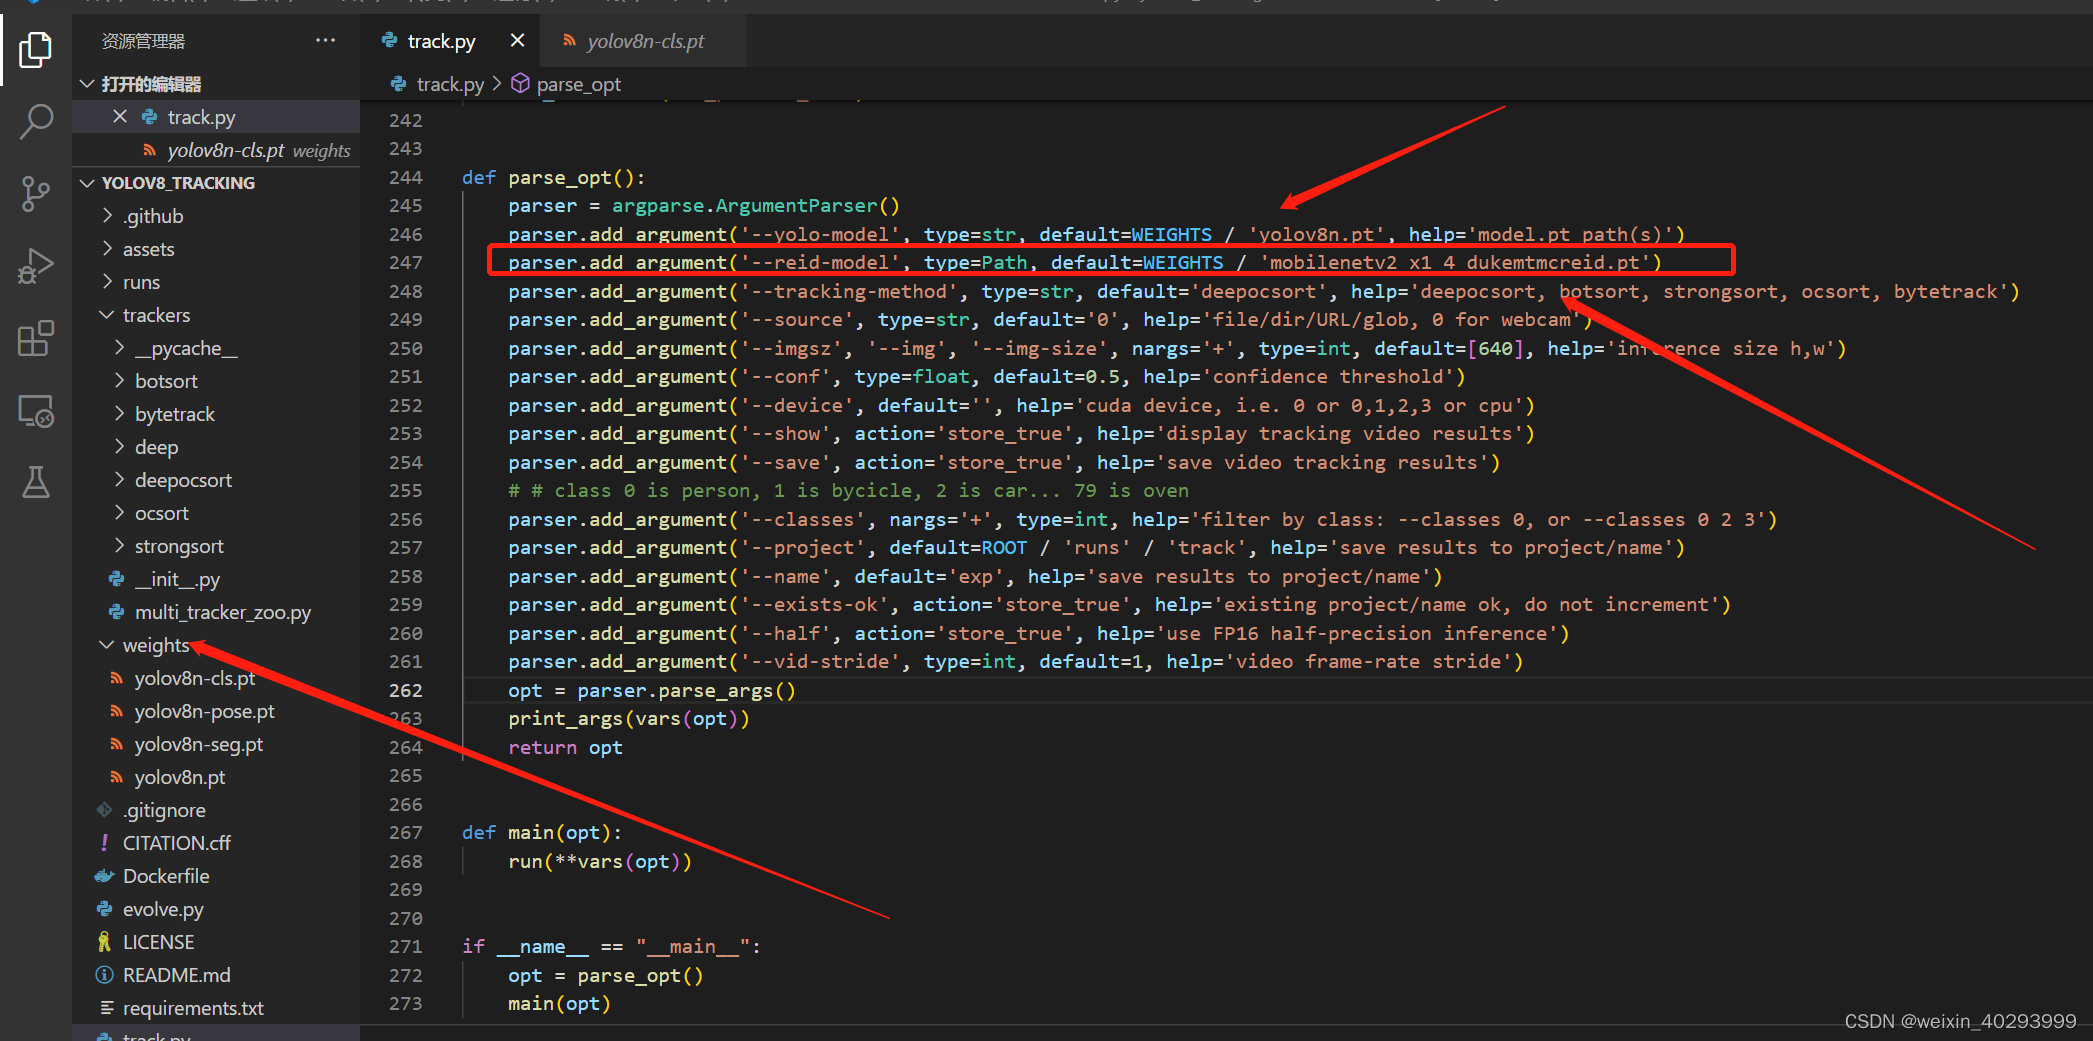Click line number 247 in gutter
Screen dimensions: 2093x1041
coord(405,262)
